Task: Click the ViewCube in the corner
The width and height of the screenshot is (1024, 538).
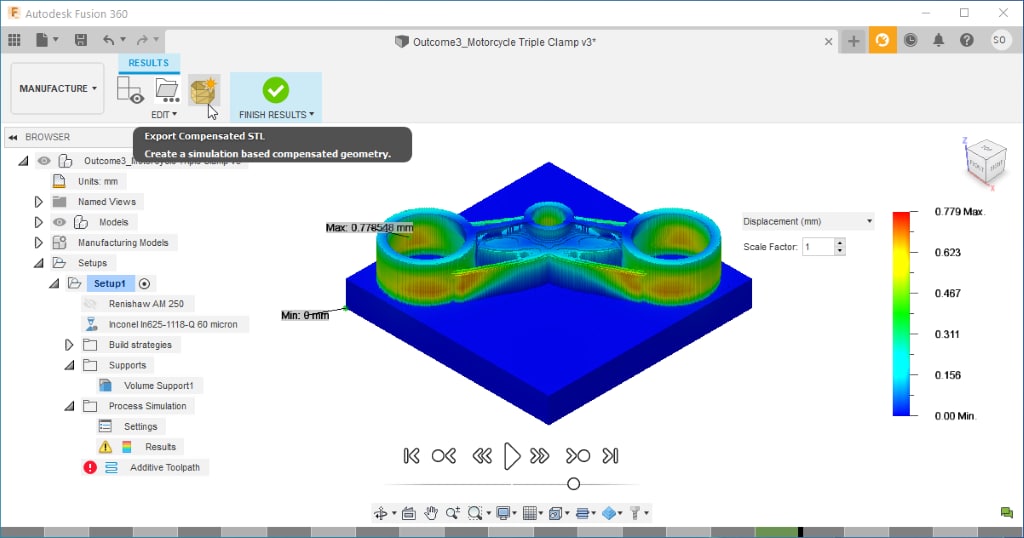Action: click(x=987, y=162)
